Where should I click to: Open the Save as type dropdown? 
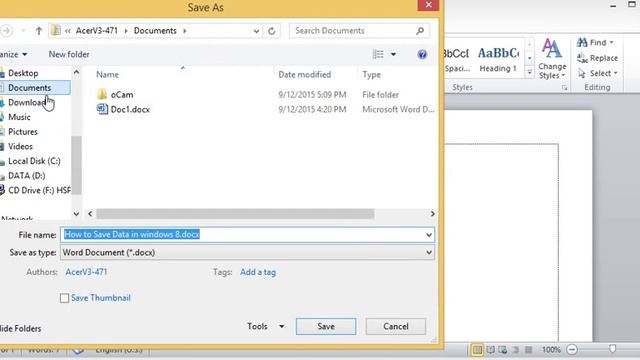click(x=429, y=253)
